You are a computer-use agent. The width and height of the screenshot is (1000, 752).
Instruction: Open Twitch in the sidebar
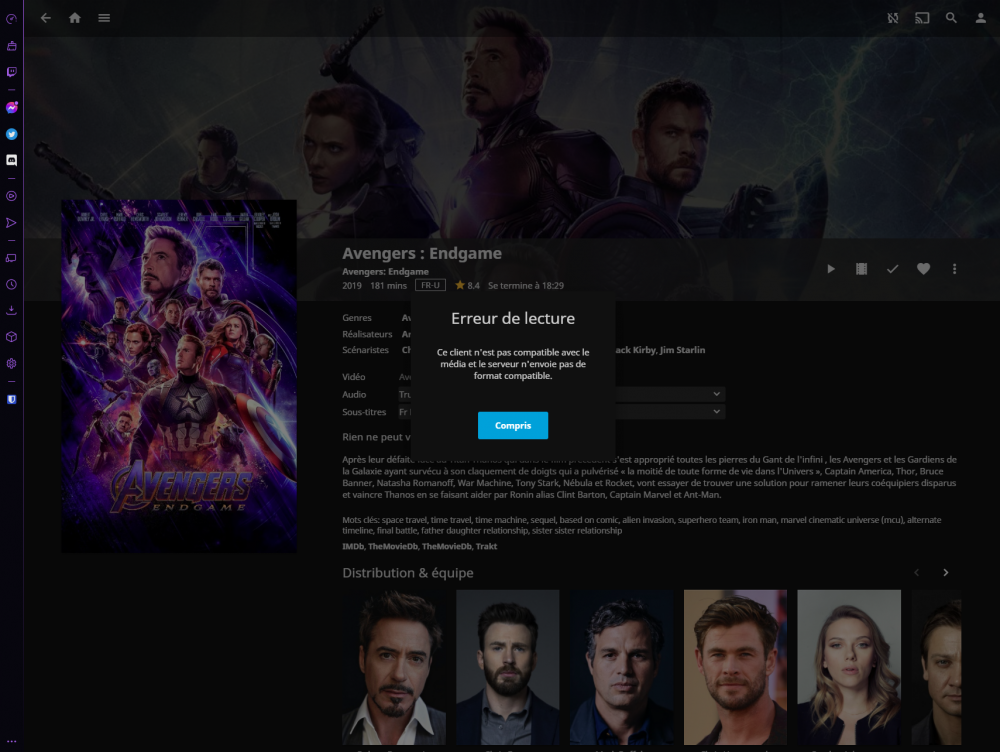(11, 72)
